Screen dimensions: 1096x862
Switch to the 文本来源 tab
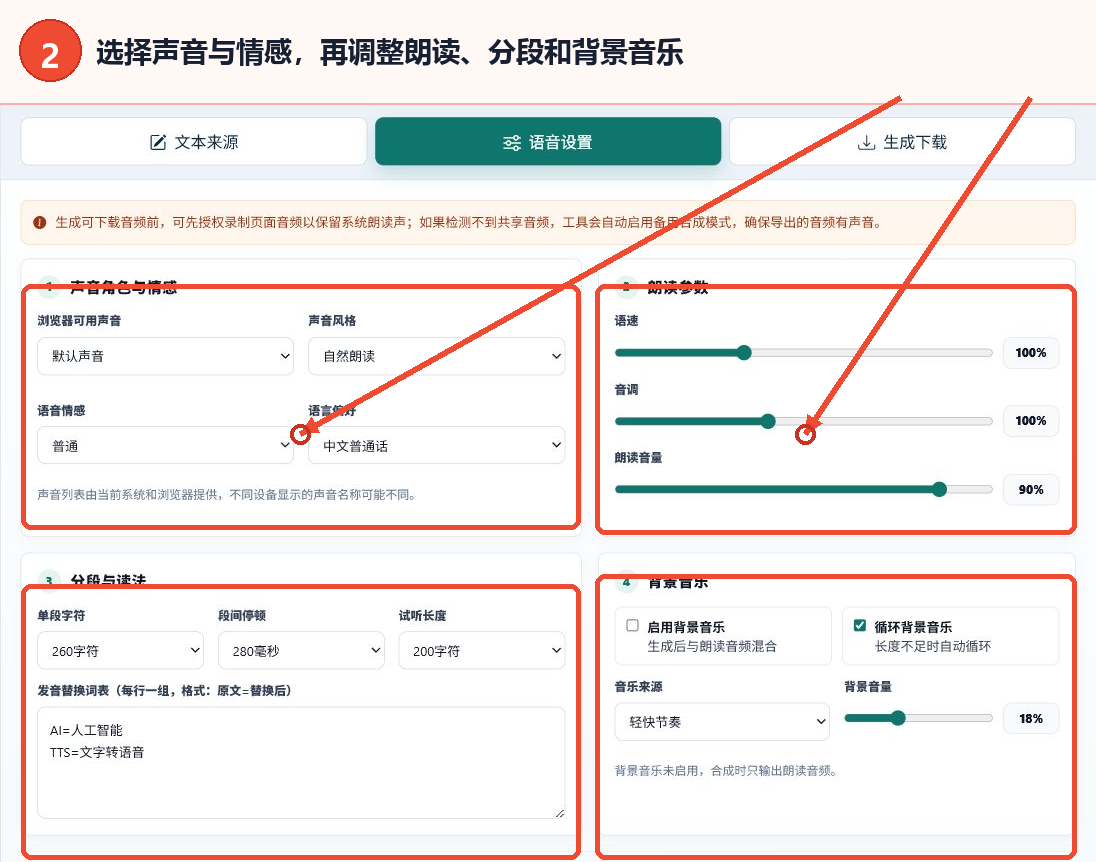tap(194, 142)
